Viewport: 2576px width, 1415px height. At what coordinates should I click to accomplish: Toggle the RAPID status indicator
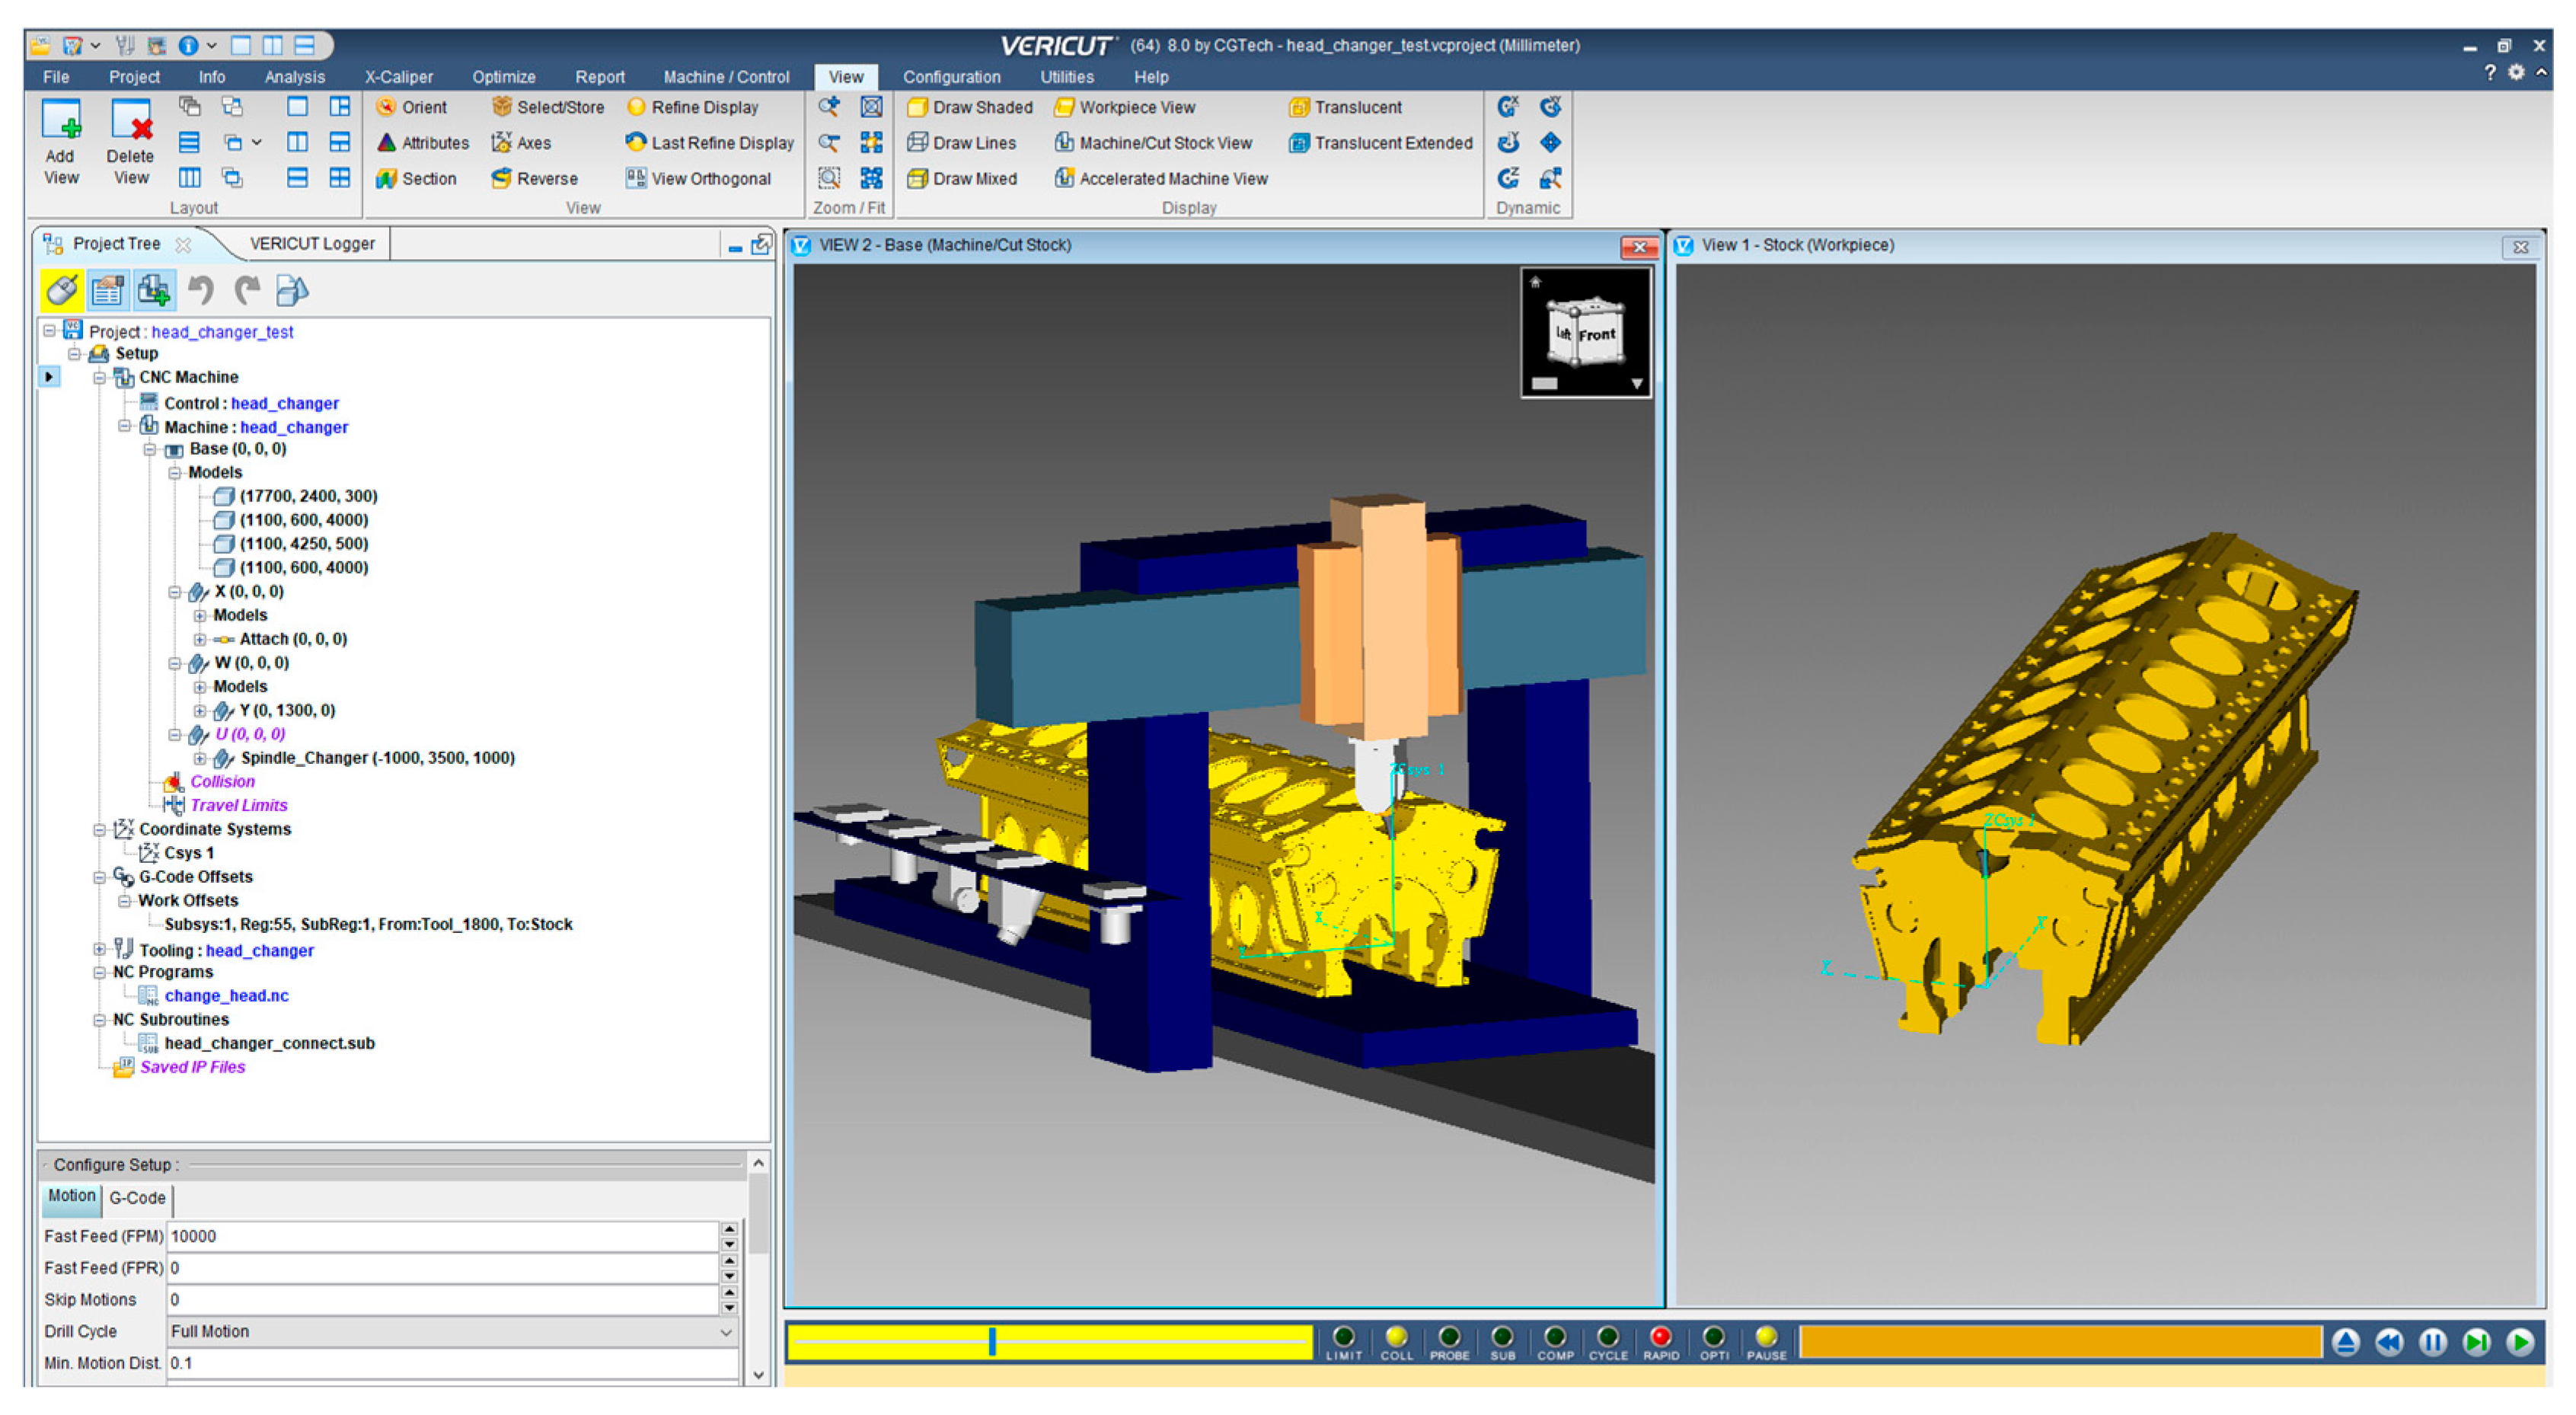click(1660, 1337)
